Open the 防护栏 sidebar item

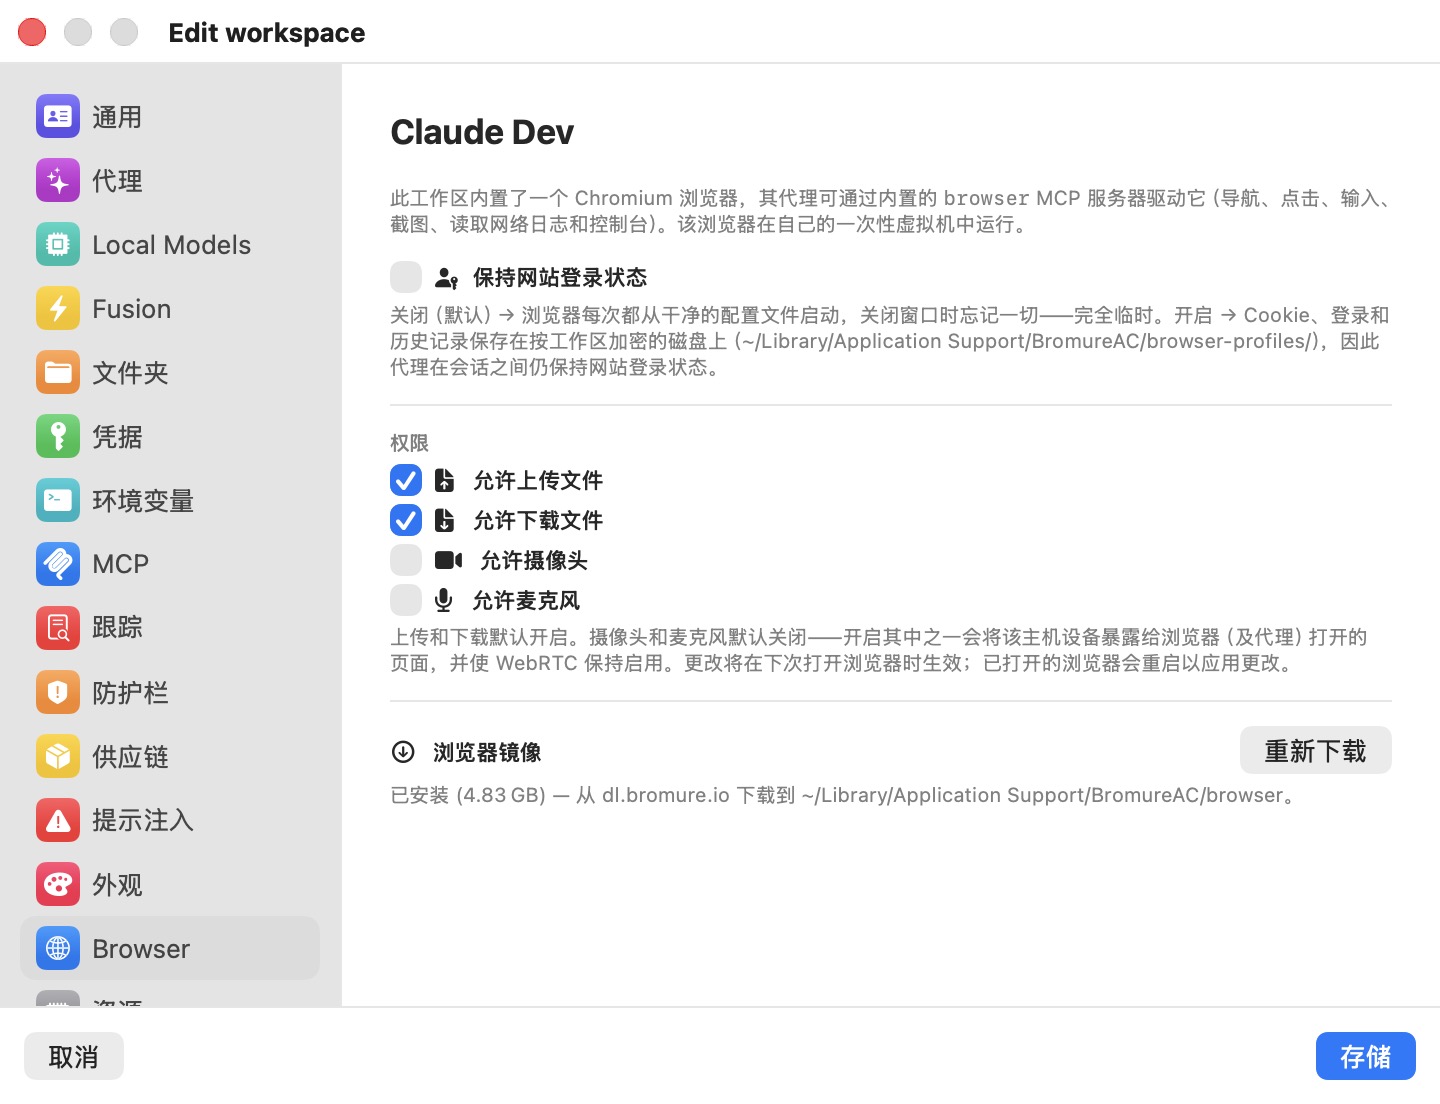point(170,692)
